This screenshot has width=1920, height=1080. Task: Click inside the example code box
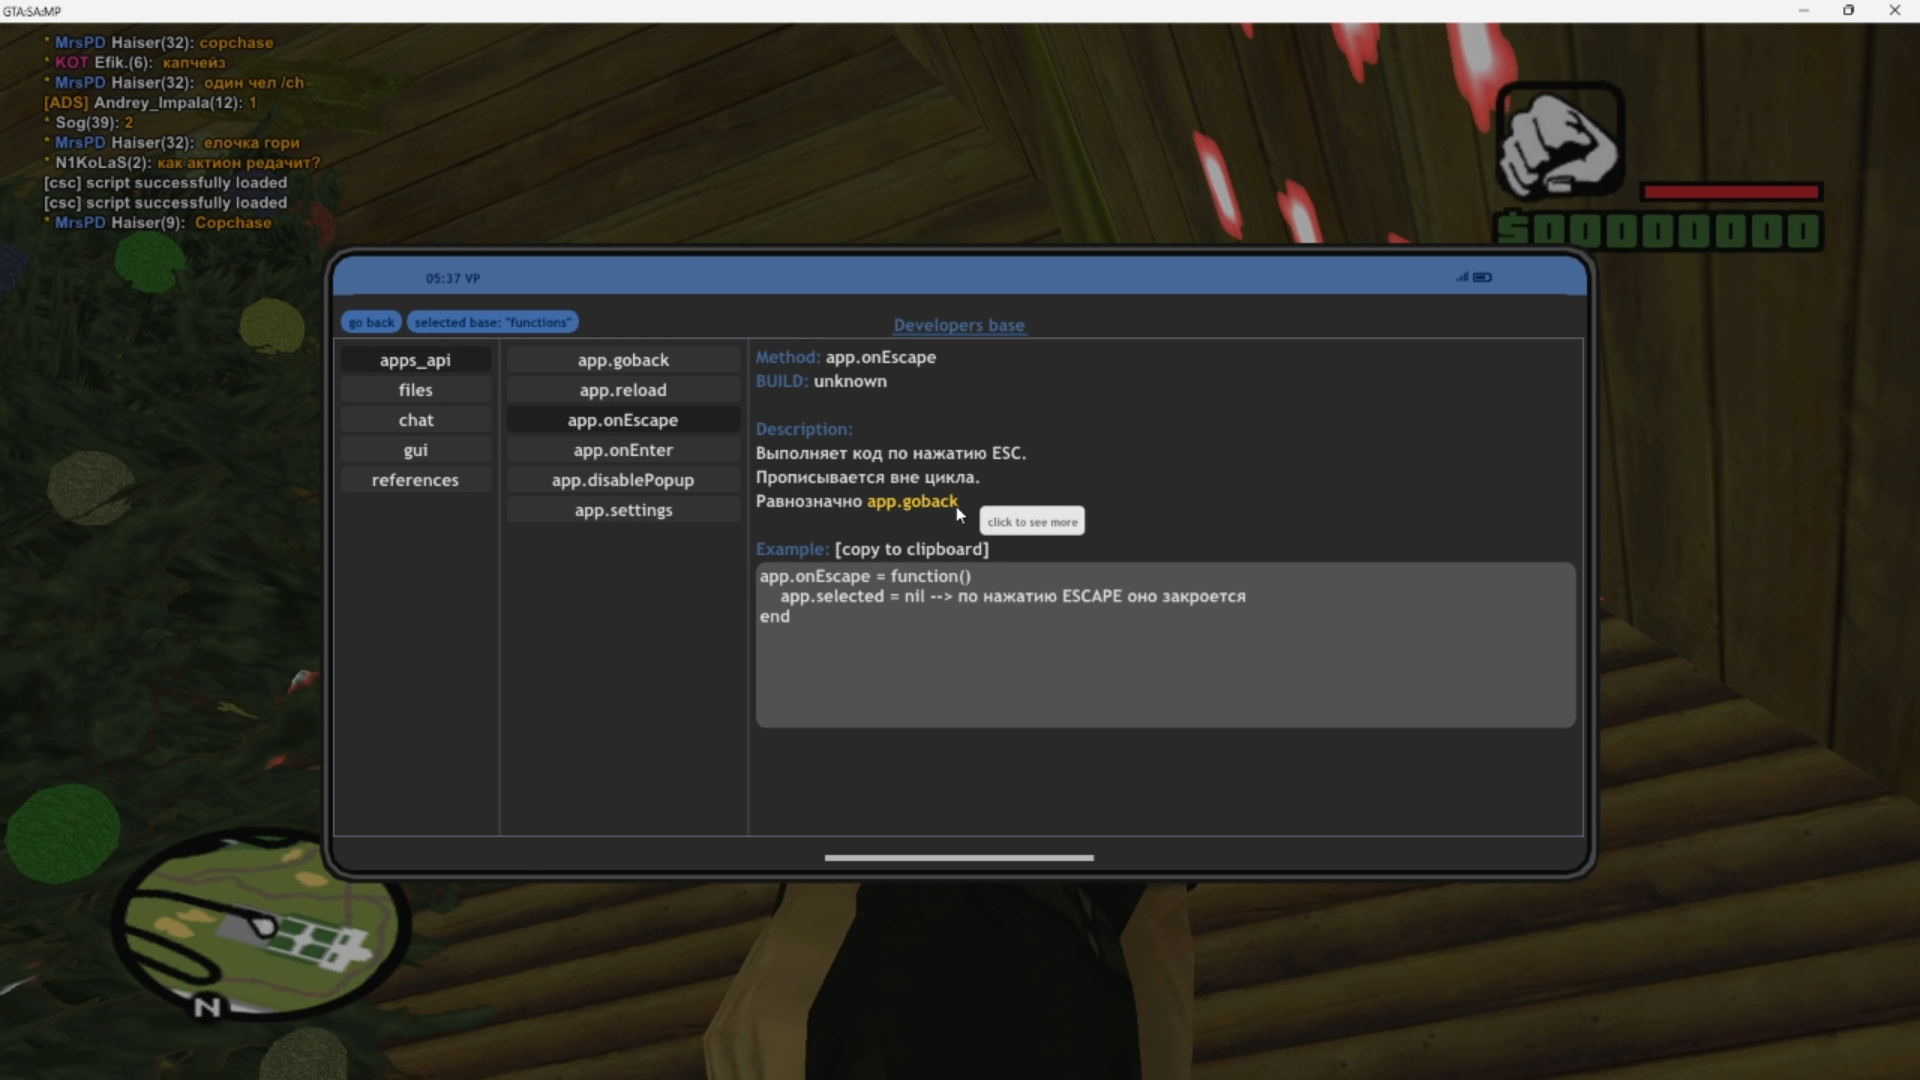[x=1165, y=645]
